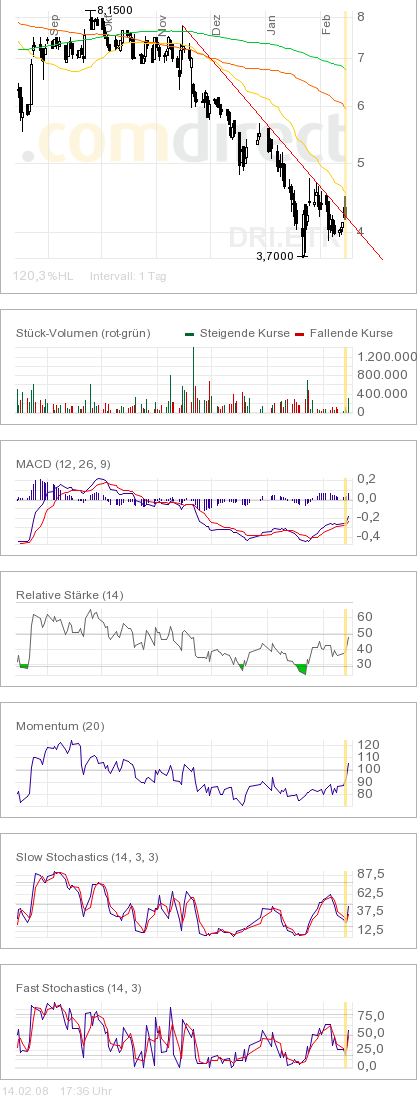This screenshot has width=417, height=1098.
Task: Click the Intervall: 1 Tag text
Action: [x=128, y=277]
